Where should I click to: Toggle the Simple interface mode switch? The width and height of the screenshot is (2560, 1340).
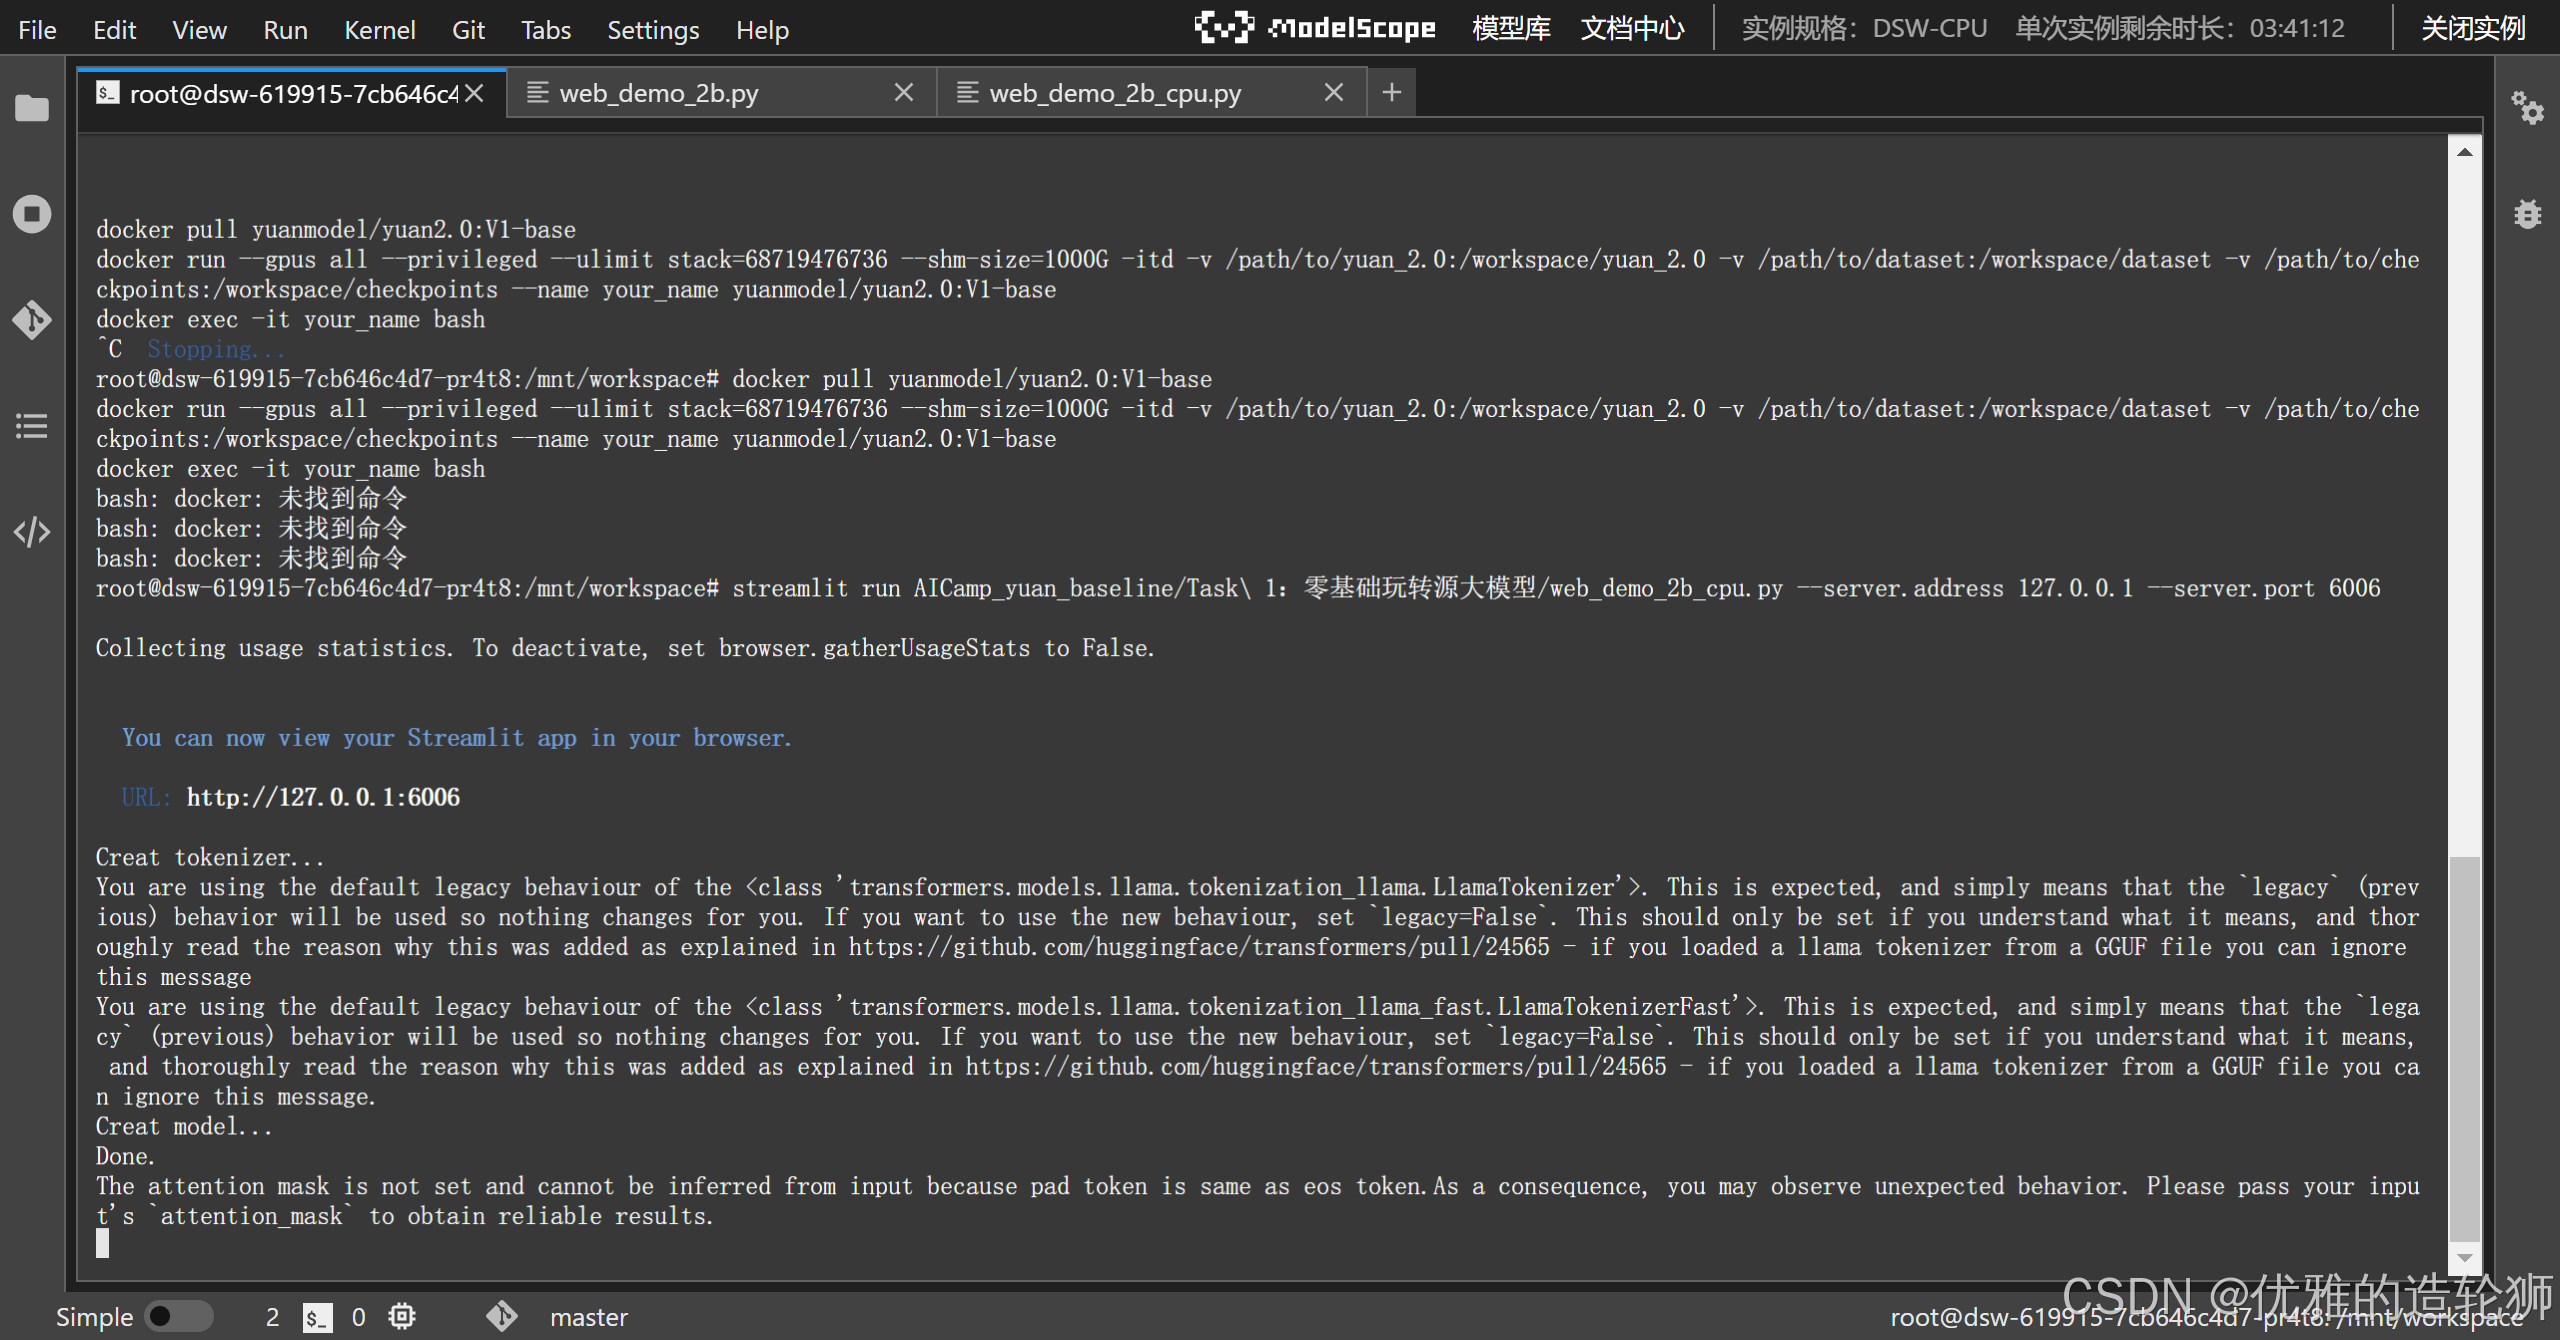coord(178,1317)
